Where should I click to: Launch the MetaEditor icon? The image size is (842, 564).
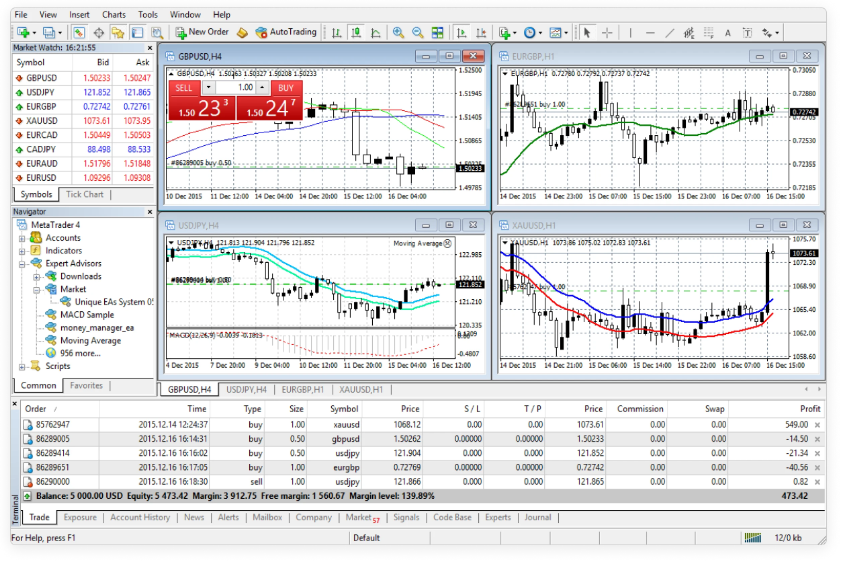click(242, 33)
